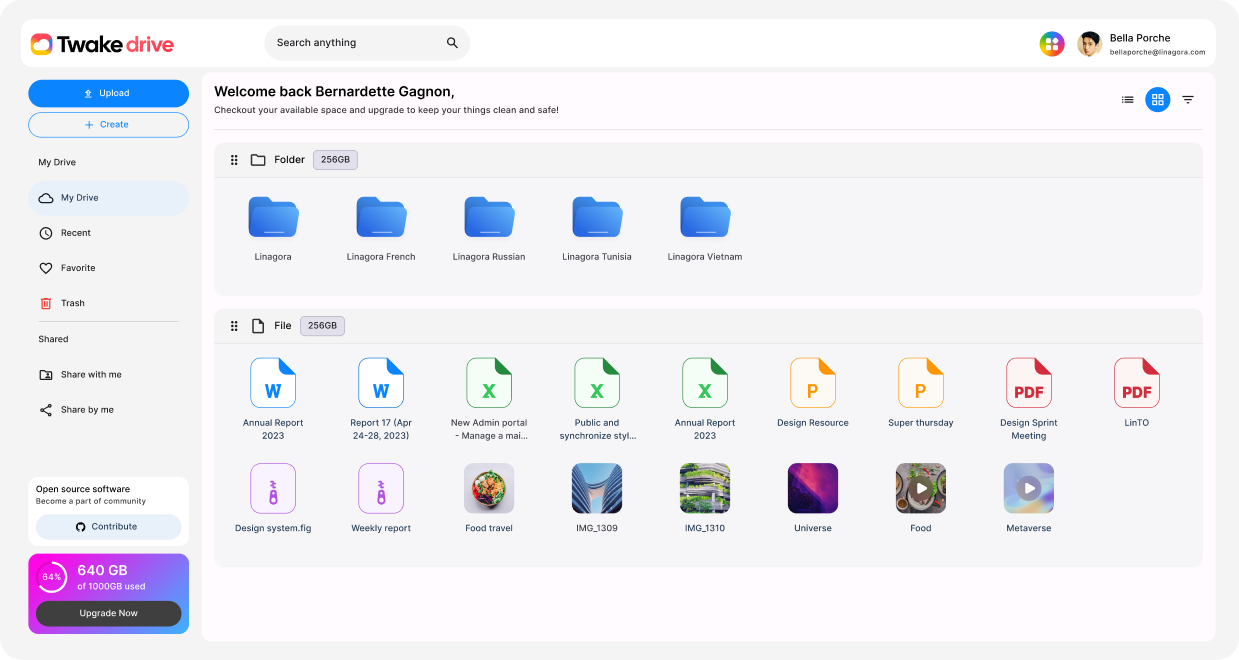Click the 64% storage progress ring
The width and height of the screenshot is (1239, 660).
pyautogui.click(x=50, y=577)
